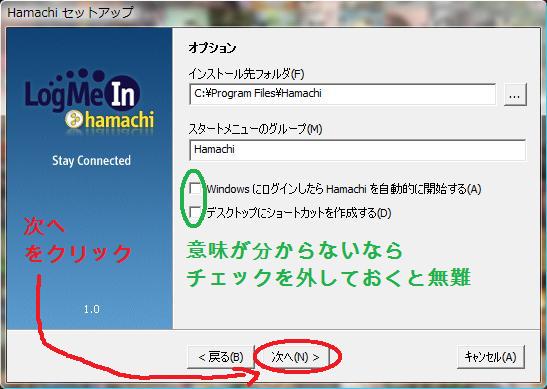Go back with the < 戻る(B) button
The image size is (547, 389).
click(x=221, y=357)
